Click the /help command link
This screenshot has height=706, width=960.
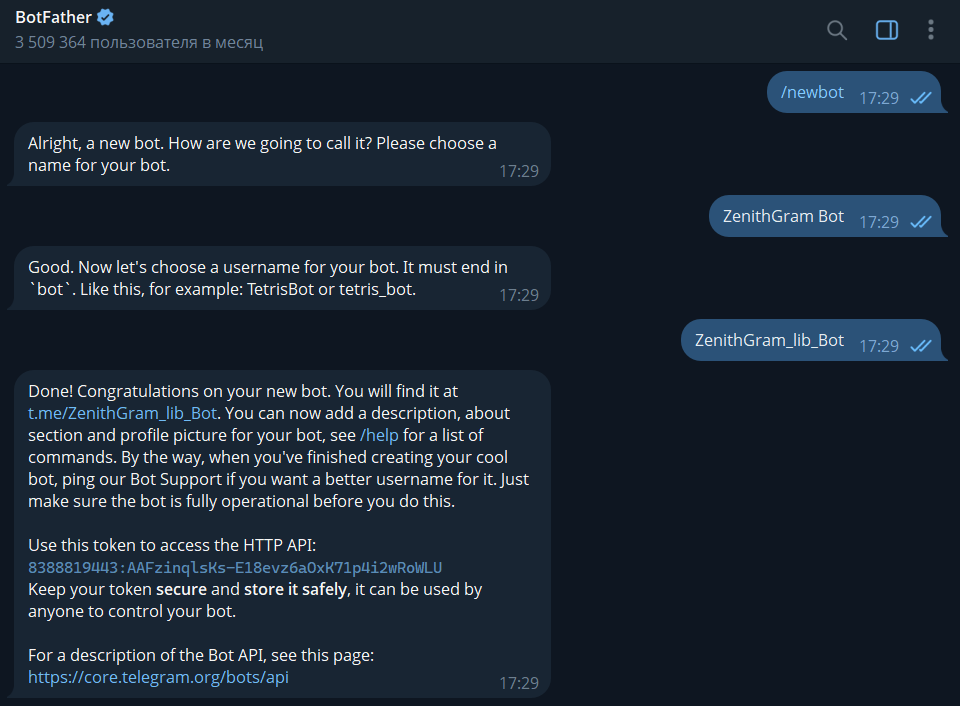tap(381, 435)
